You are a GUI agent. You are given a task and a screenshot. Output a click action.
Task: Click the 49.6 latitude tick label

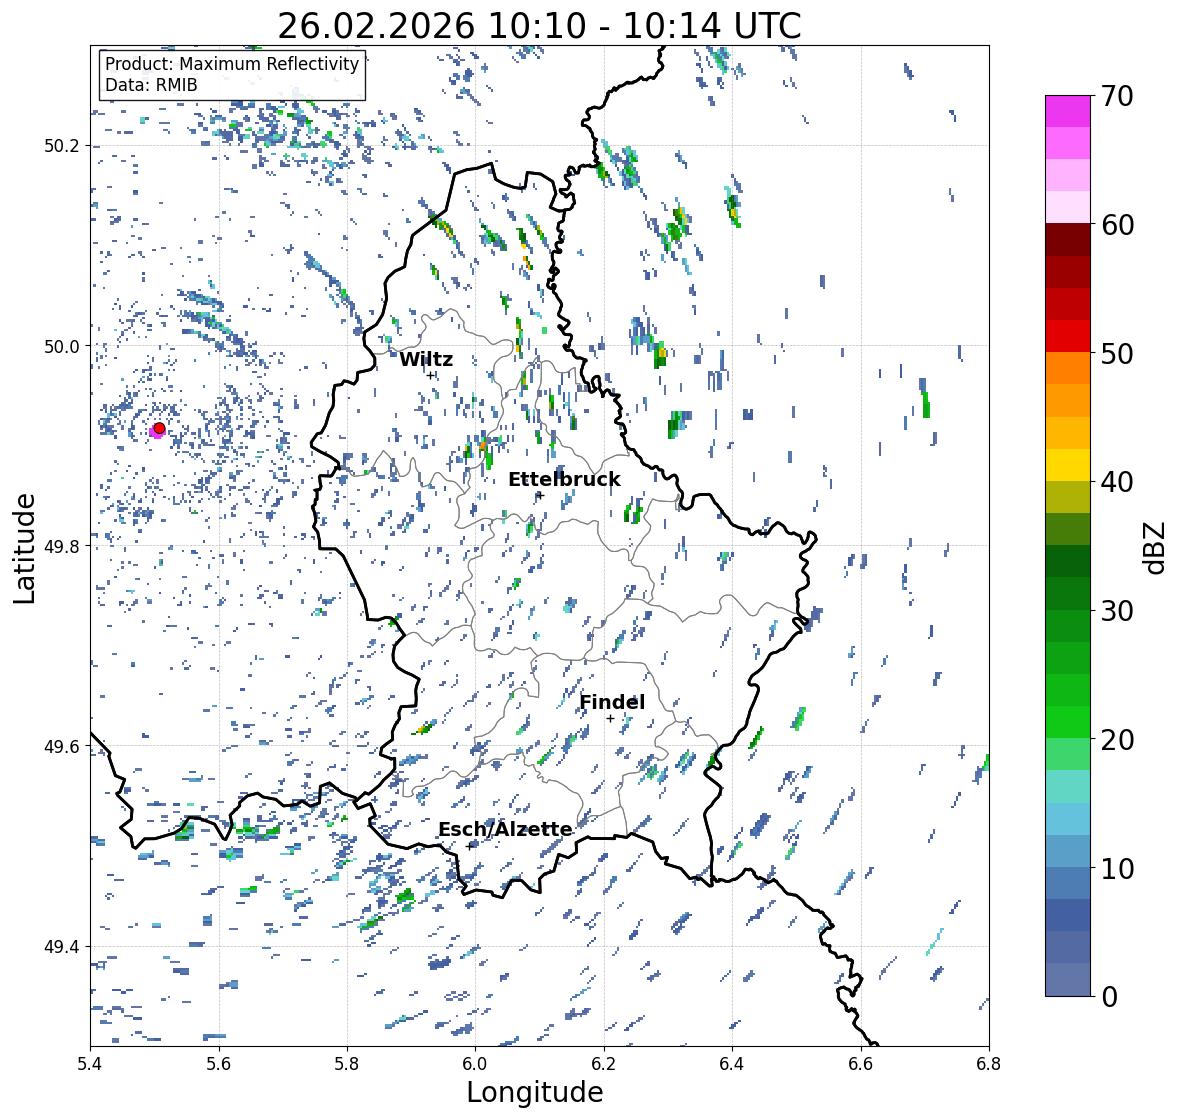62,746
